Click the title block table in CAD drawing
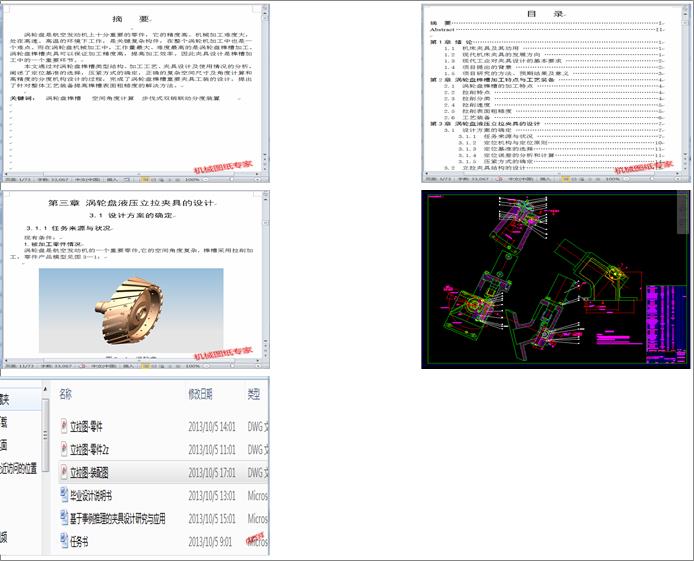The width and height of the screenshot is (694, 561). [665, 324]
